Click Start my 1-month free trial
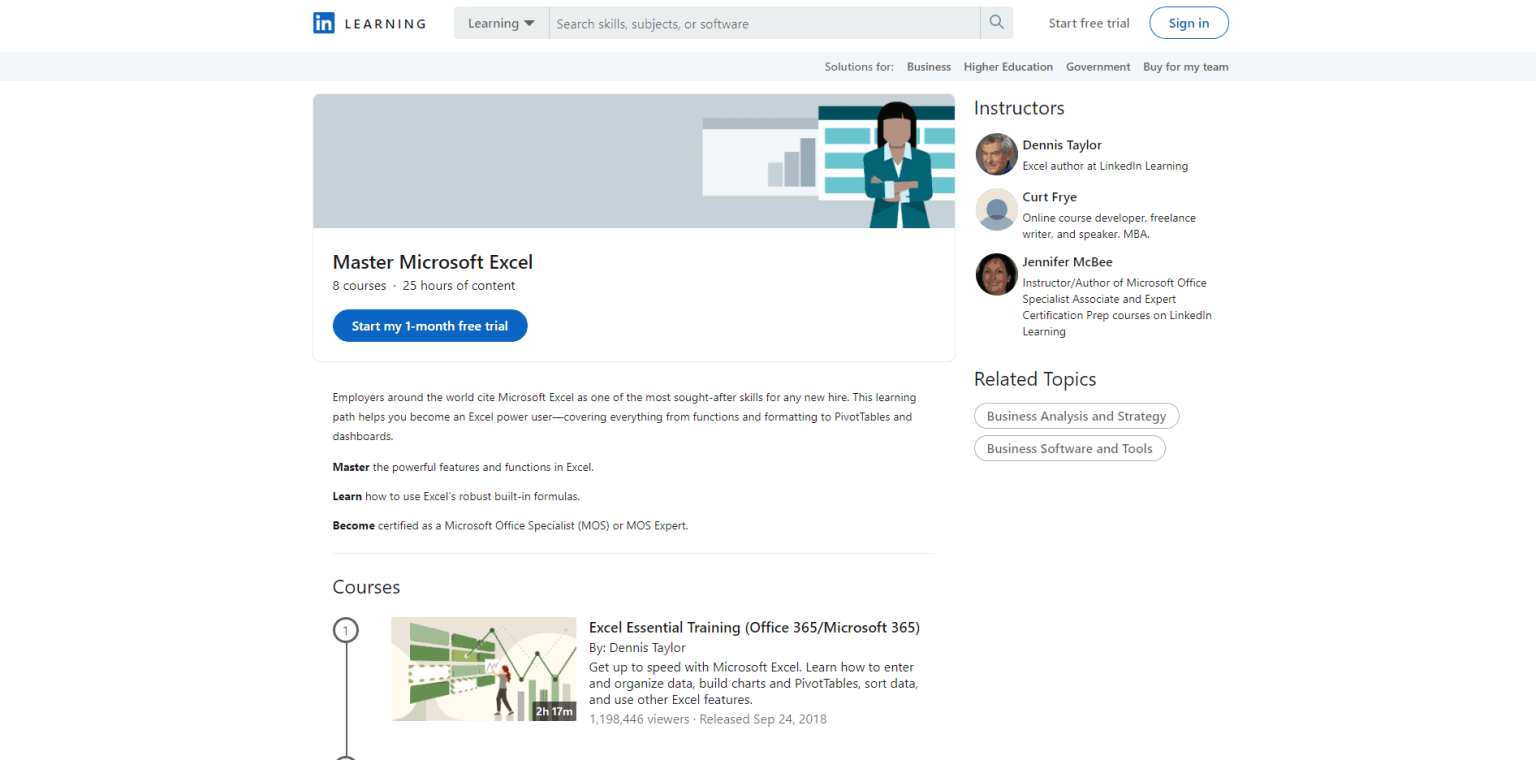The image size is (1536, 760). 429,325
